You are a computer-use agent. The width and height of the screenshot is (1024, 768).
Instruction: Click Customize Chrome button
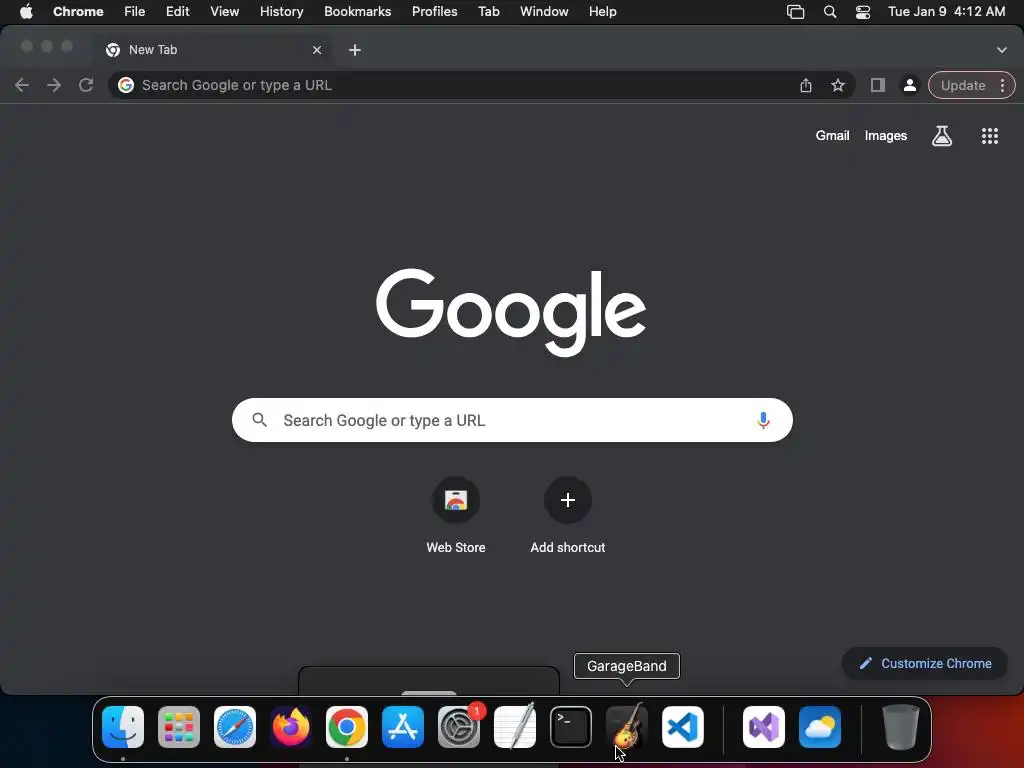925,664
